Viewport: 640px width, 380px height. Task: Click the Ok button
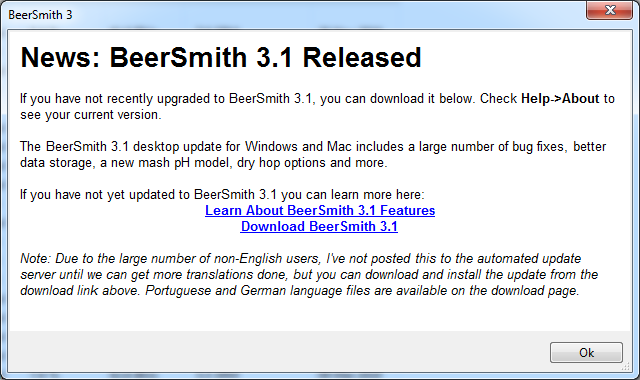[586, 352]
